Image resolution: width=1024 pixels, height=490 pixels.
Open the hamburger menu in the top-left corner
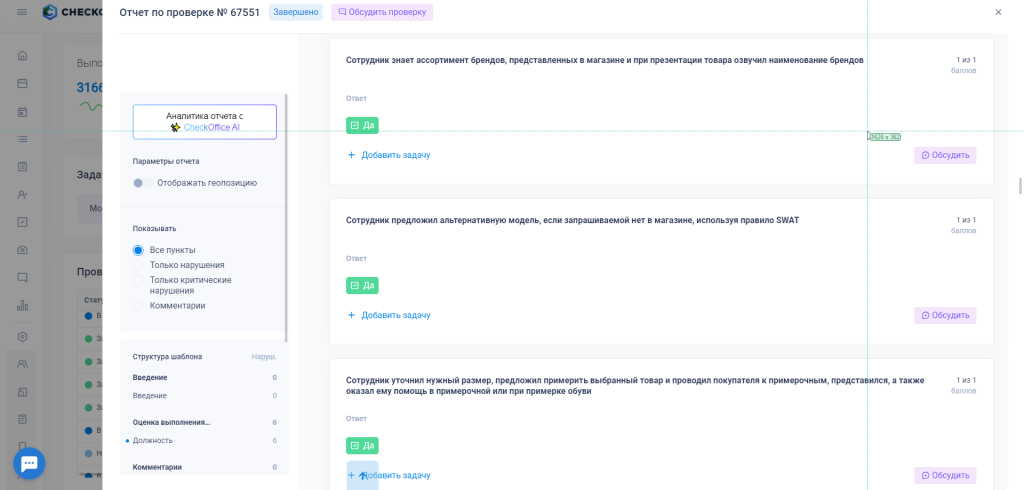22,12
